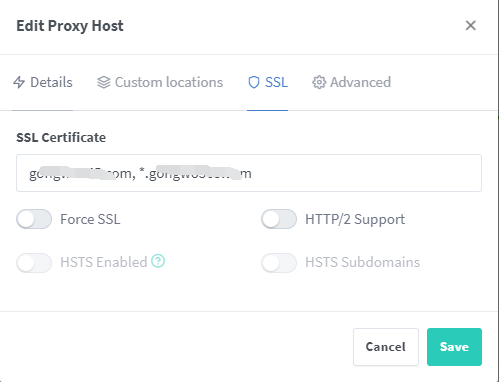Click the Cancel button
This screenshot has height=382, width=499.
386,347
